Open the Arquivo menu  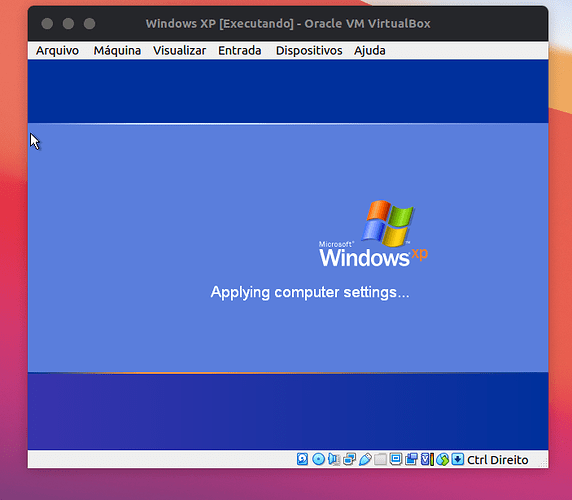(x=57, y=50)
